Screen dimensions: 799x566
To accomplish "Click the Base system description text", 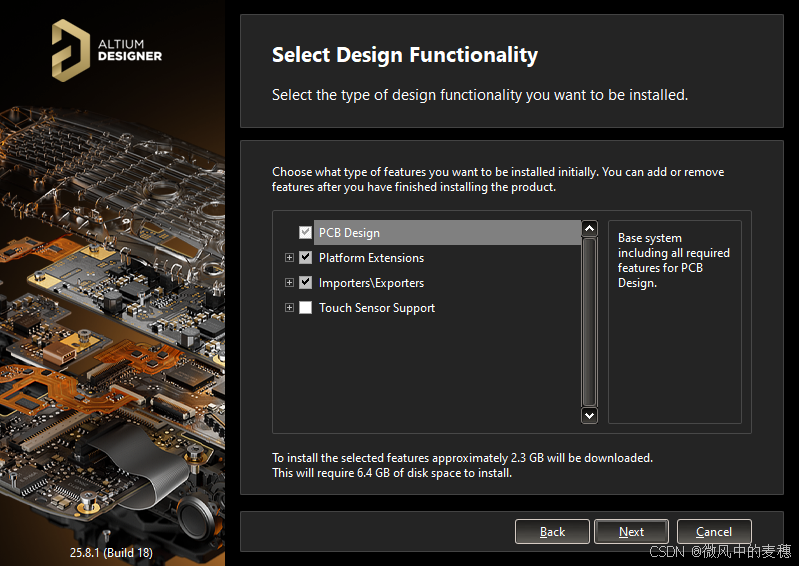I will point(673,260).
